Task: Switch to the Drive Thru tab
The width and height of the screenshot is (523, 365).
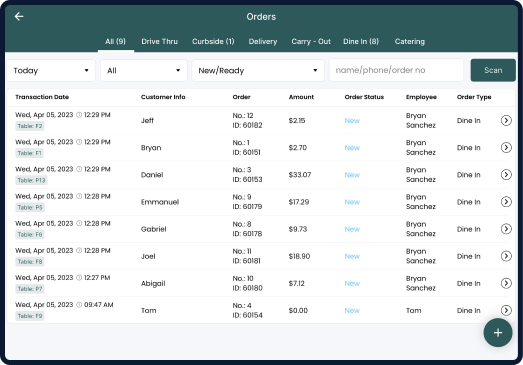Action: [159, 41]
